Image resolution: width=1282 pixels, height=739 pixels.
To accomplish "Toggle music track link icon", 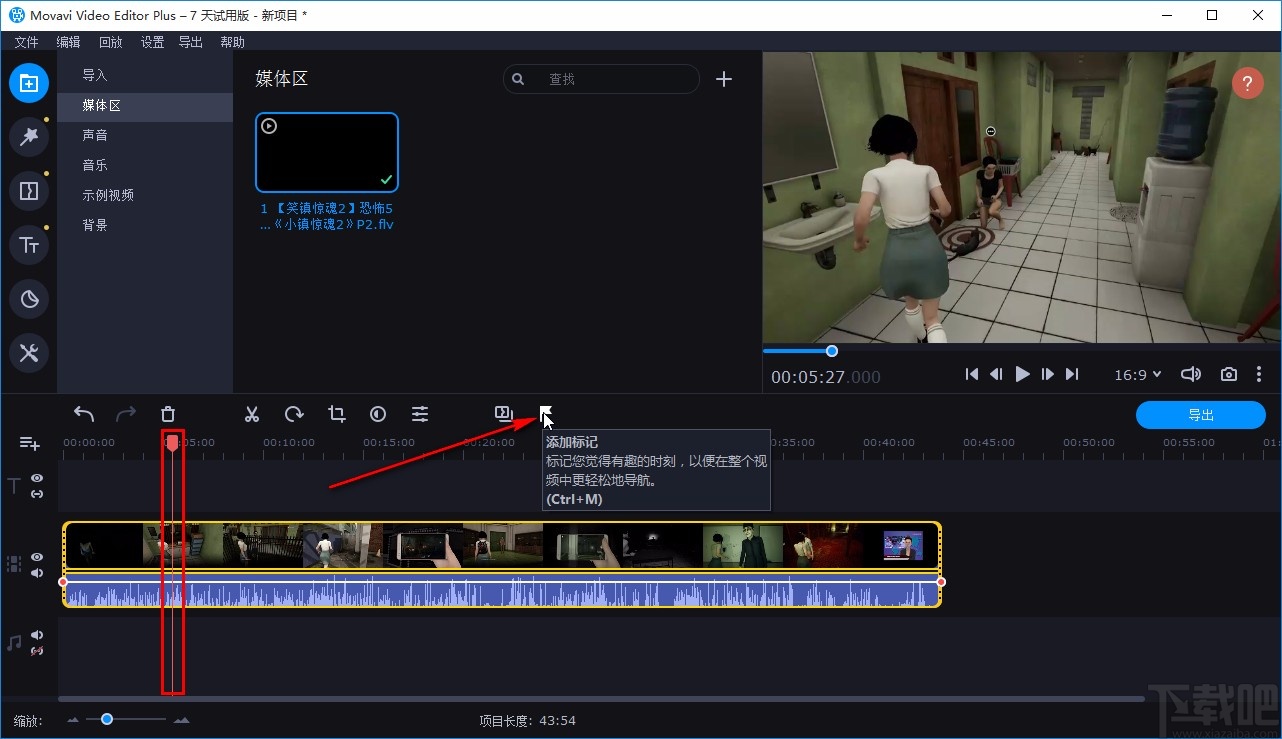I will 37,651.
